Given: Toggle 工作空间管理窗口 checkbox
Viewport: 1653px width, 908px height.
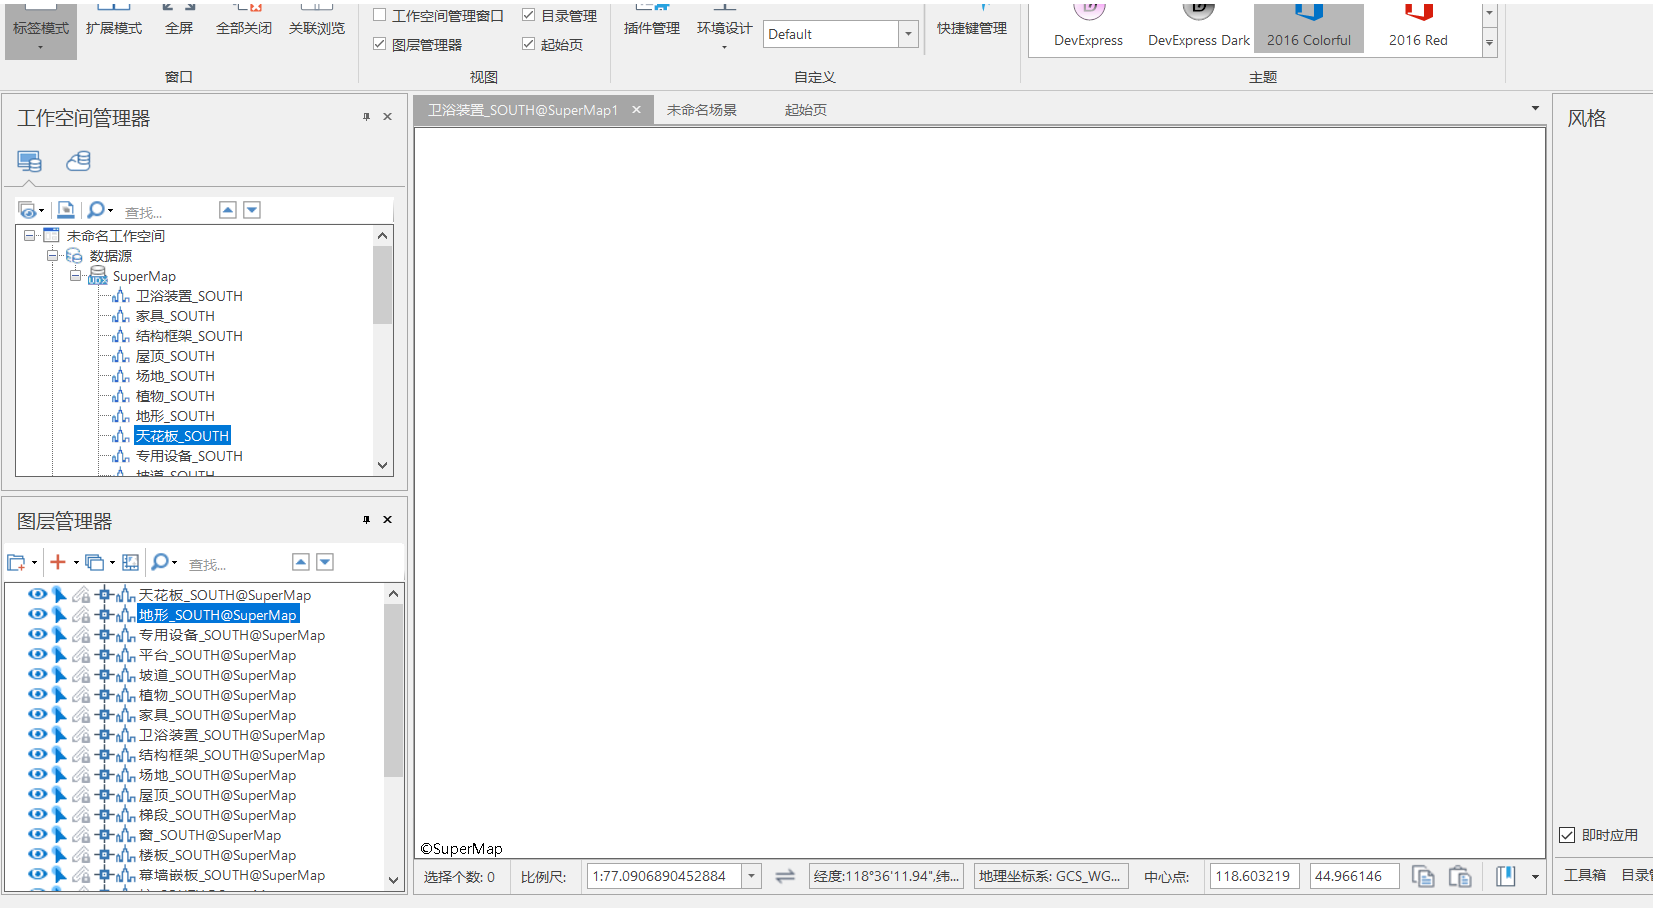Looking at the screenshot, I should pyautogui.click(x=380, y=15).
